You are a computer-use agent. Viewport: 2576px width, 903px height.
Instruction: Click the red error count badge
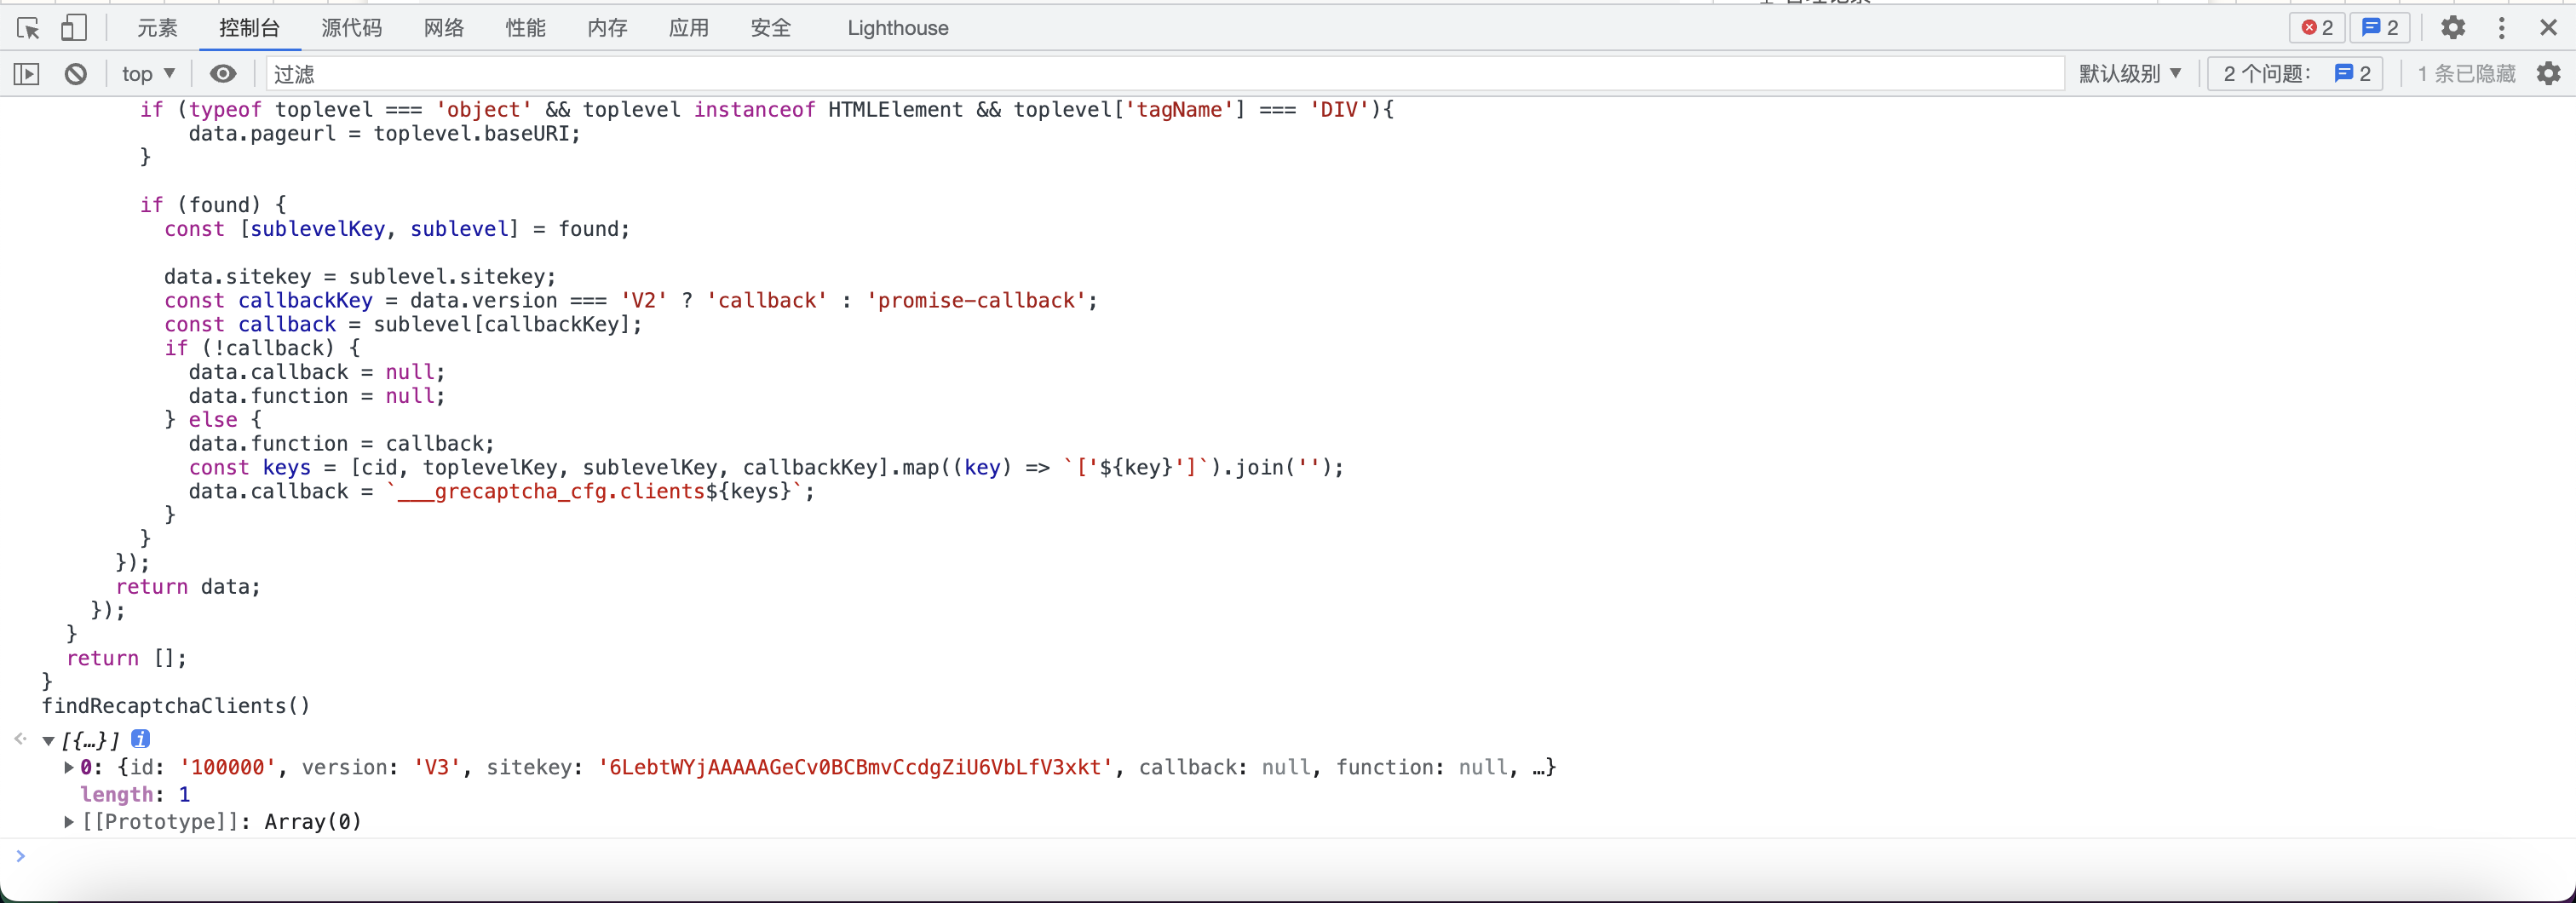click(x=2317, y=28)
